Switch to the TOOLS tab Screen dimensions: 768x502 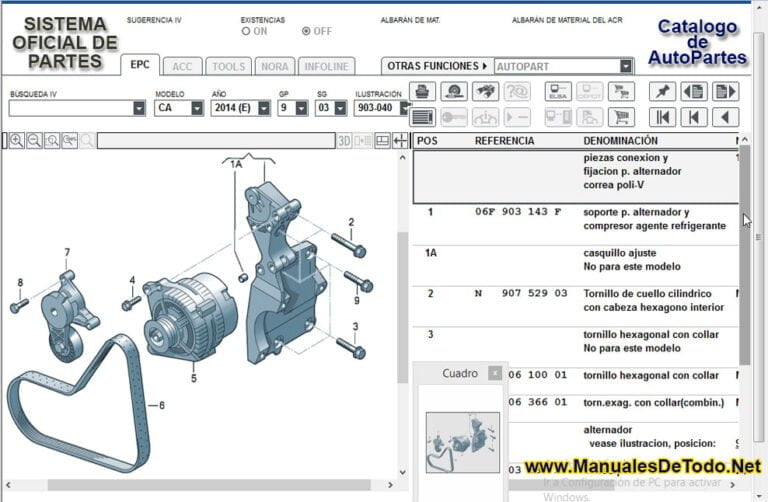pos(228,66)
